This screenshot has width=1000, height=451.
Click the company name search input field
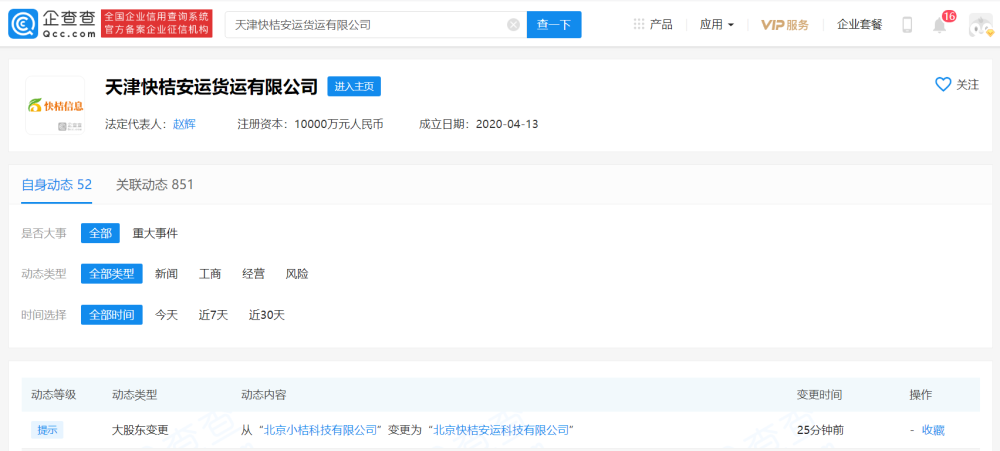pyautogui.click(x=367, y=25)
